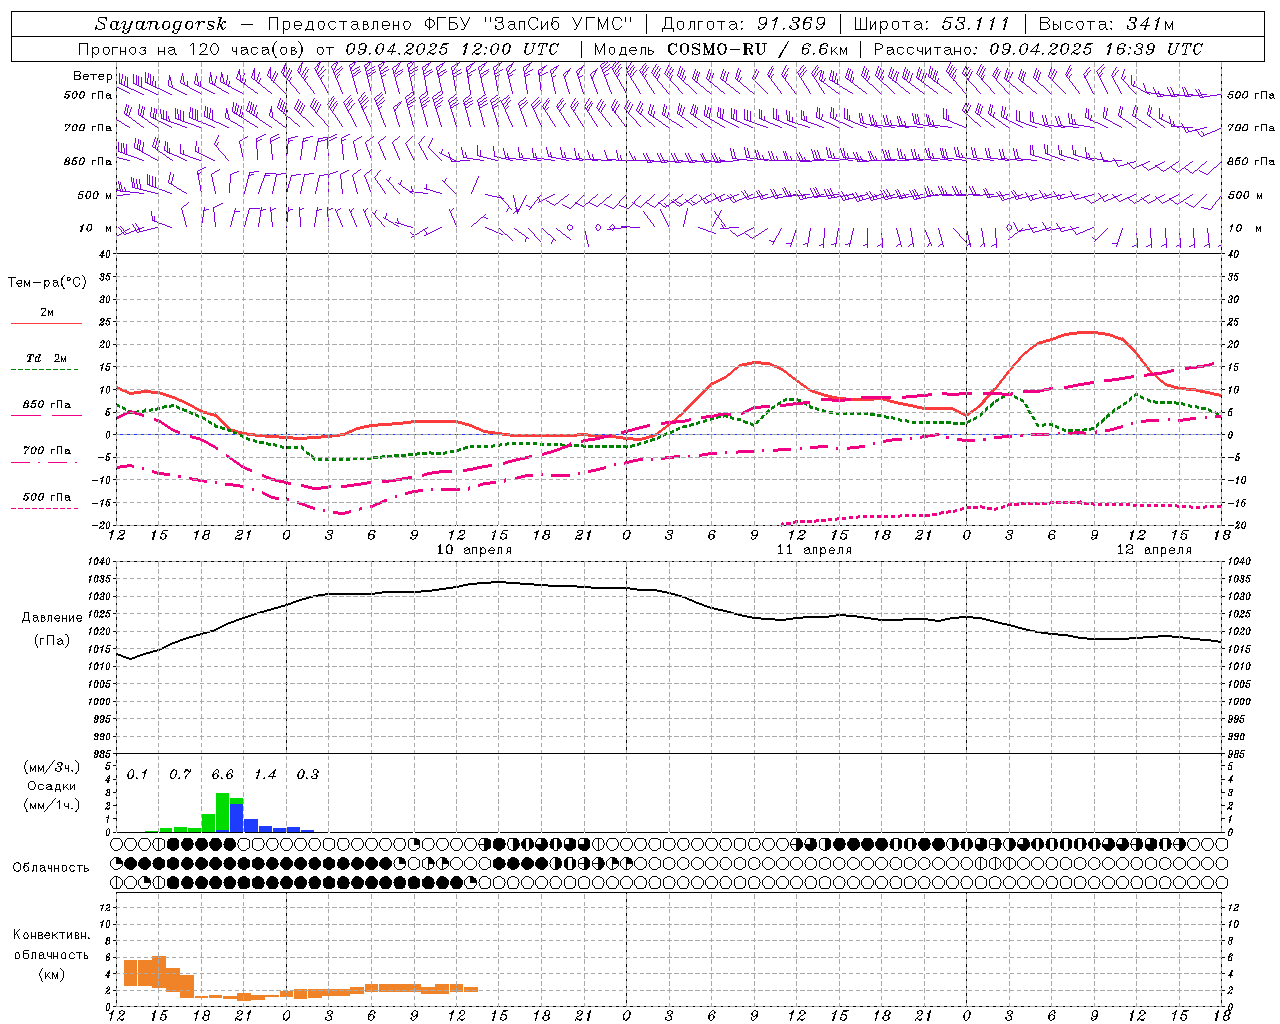Viewport: 1280px width, 1024px height.
Task: Click the 0.3 three-hour precipitation total
Action: [308, 775]
